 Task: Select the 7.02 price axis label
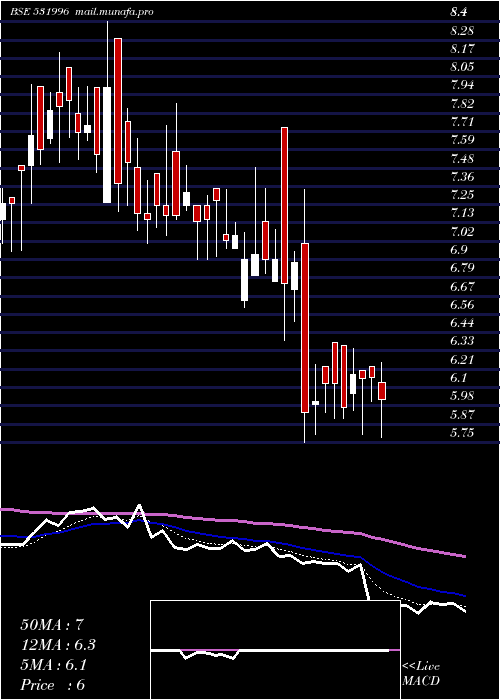point(462,232)
